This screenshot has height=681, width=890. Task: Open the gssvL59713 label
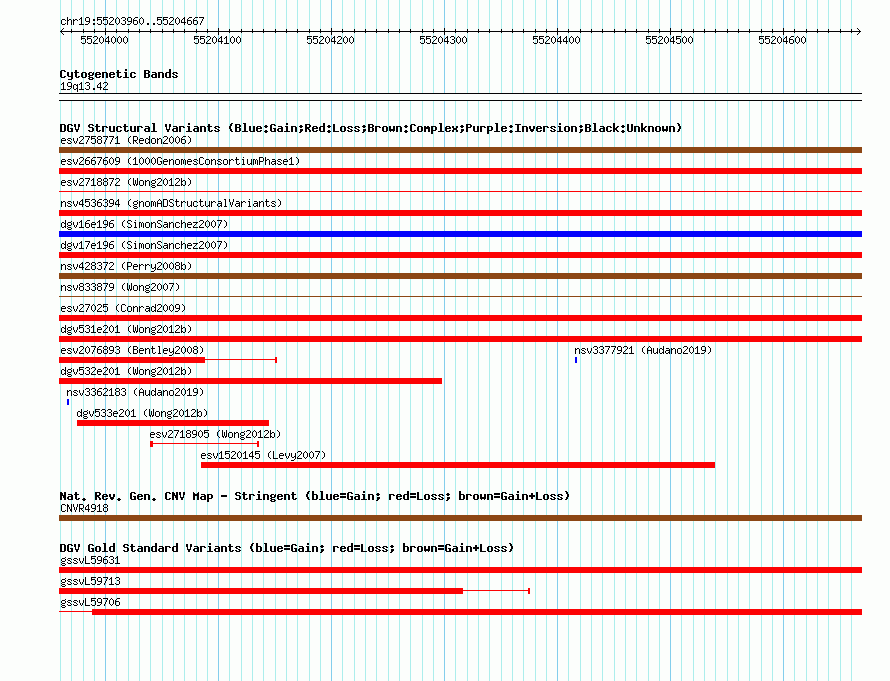coord(90,581)
